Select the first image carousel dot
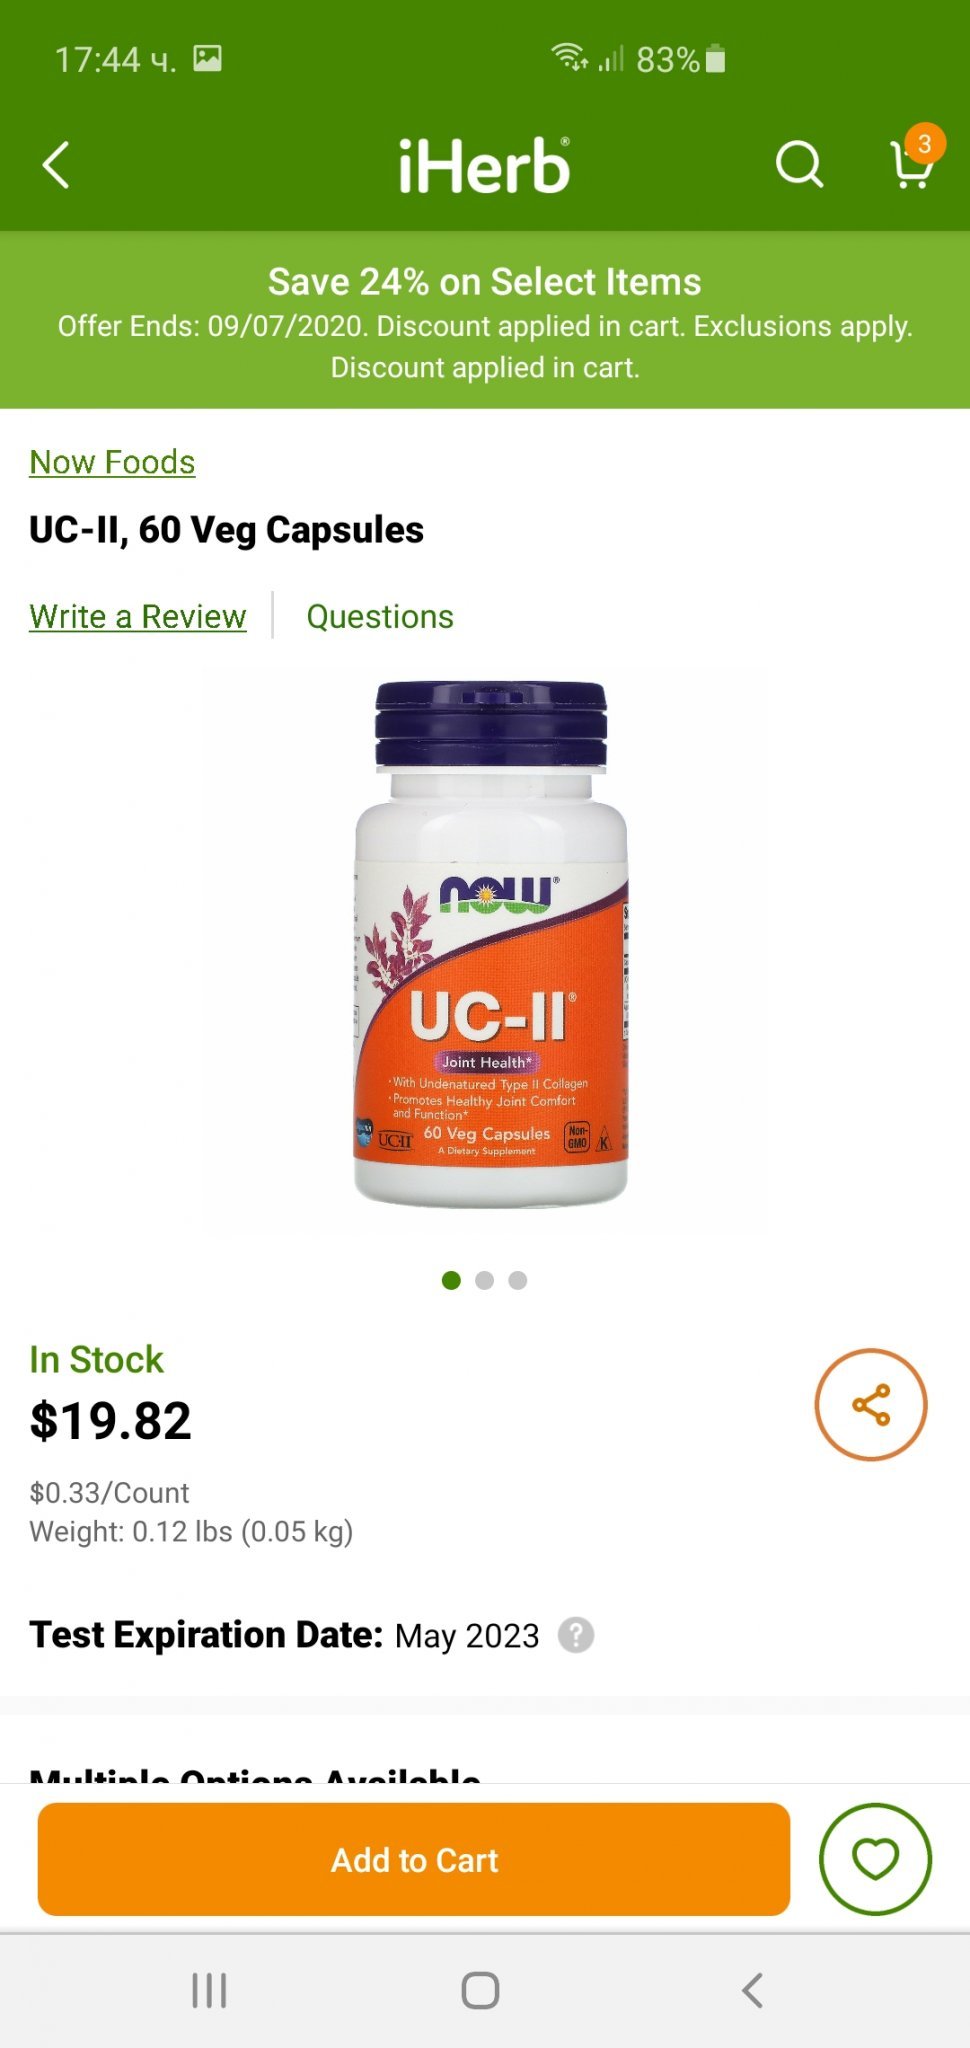This screenshot has height=2048, width=970. click(x=451, y=1280)
